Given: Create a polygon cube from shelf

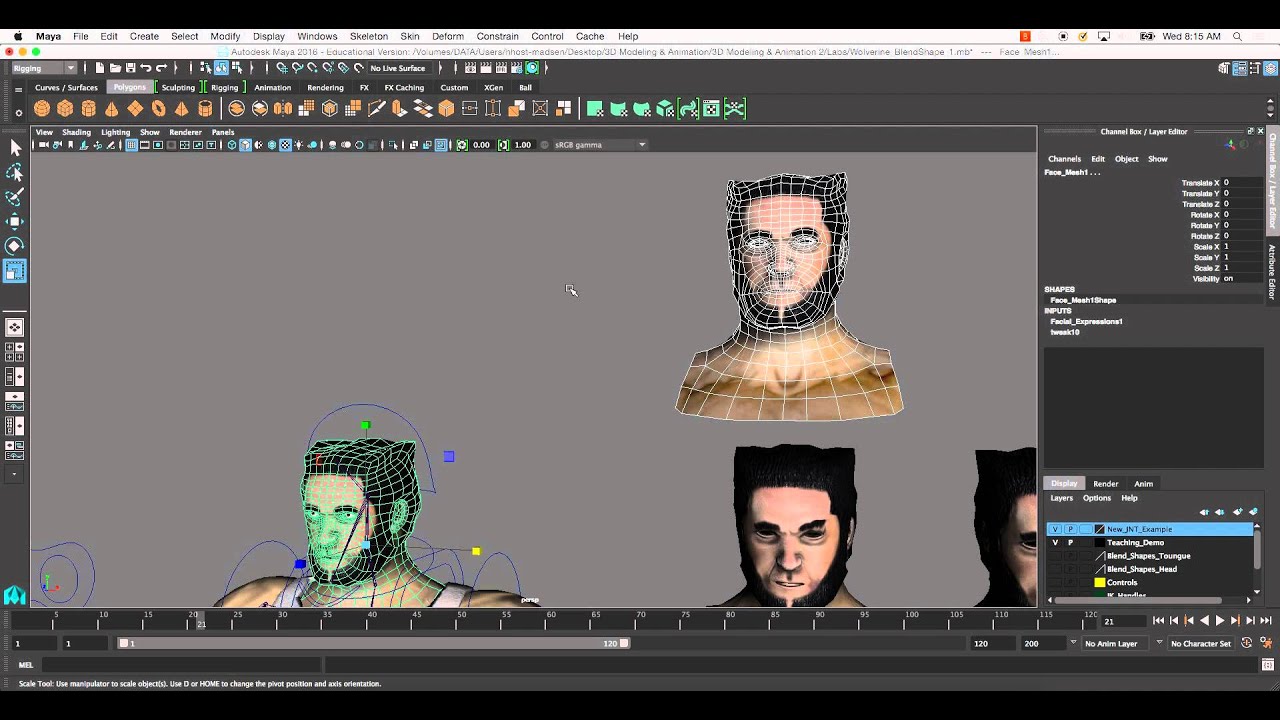Looking at the screenshot, I should [x=65, y=109].
